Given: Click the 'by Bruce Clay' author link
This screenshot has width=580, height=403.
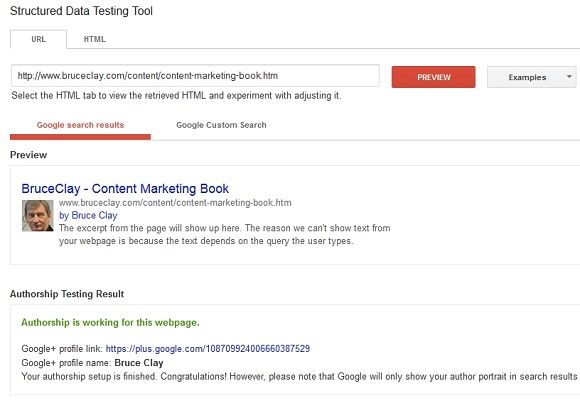Looking at the screenshot, I should (88, 215).
